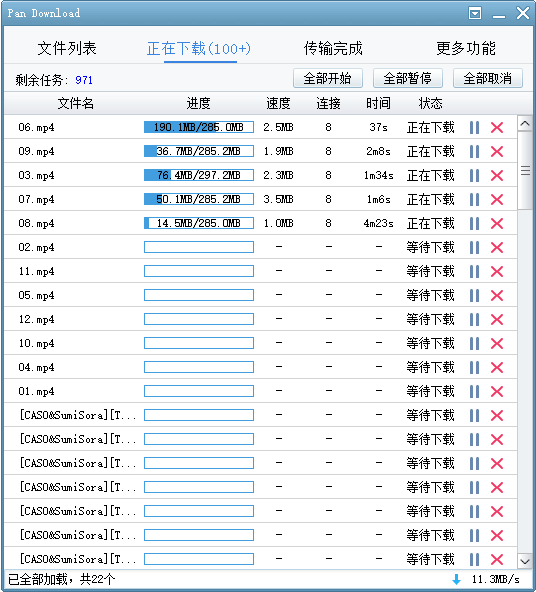
Task: Remove the waiting 12.mp4 task
Action: (x=497, y=319)
